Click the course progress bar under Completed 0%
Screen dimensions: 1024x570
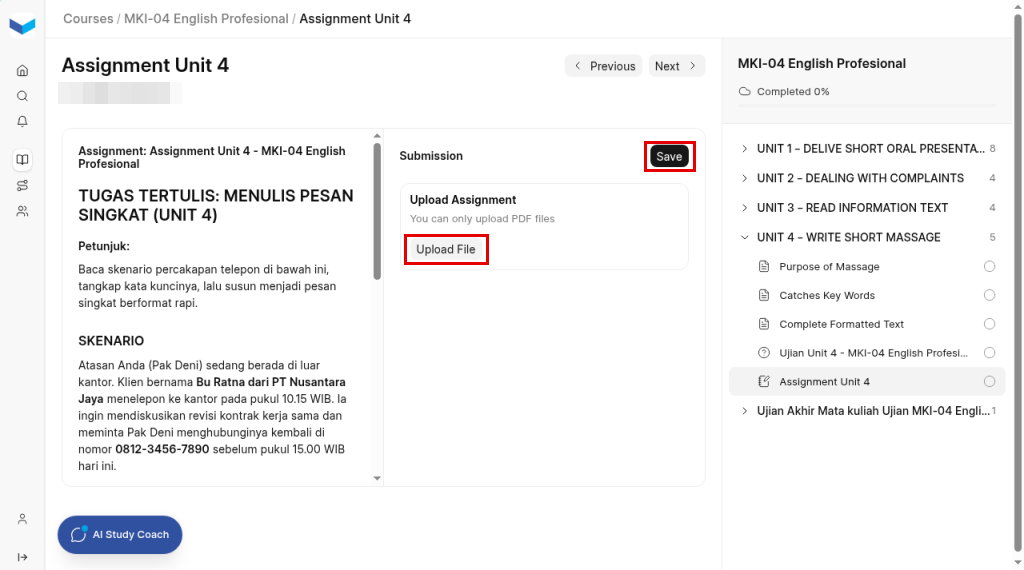(867, 105)
